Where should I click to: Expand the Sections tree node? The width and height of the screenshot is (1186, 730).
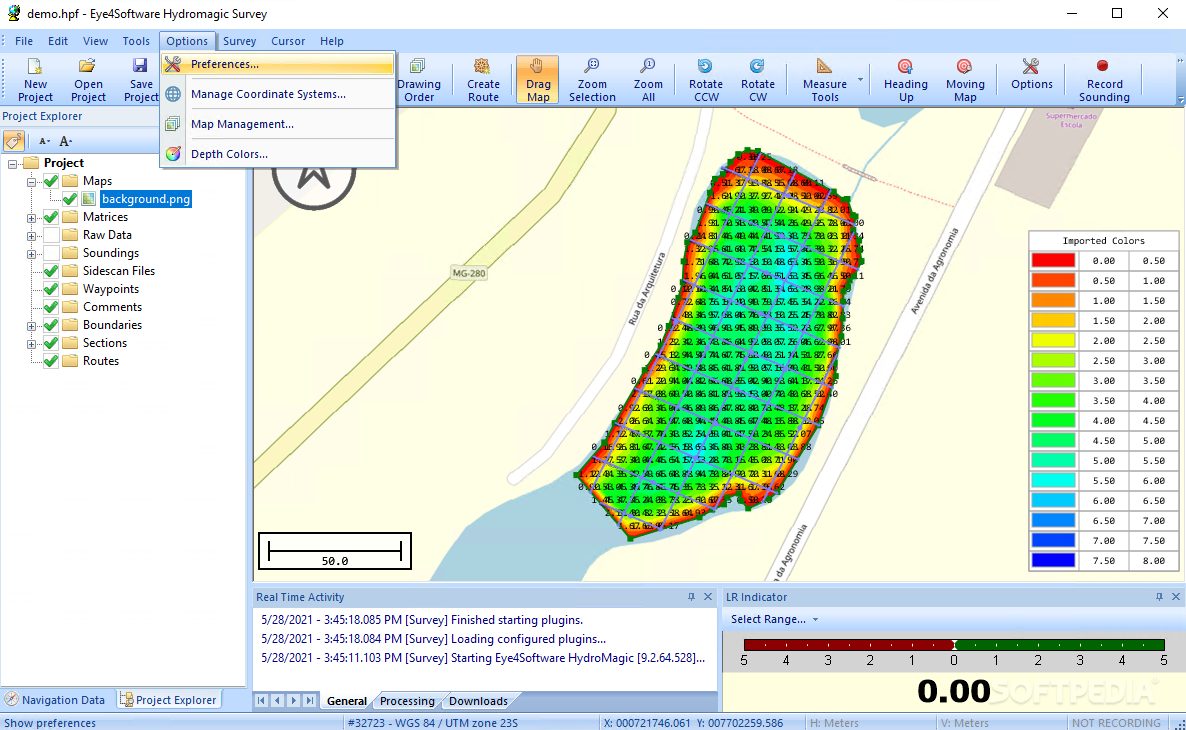tap(31, 344)
